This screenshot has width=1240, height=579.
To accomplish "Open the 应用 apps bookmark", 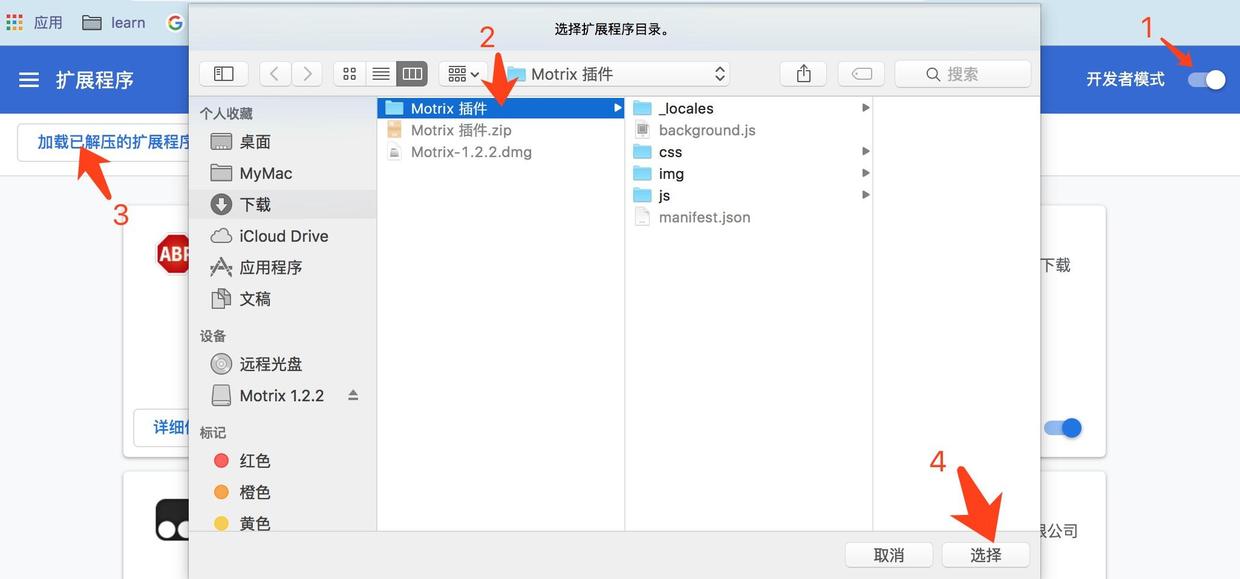I will coord(35,22).
